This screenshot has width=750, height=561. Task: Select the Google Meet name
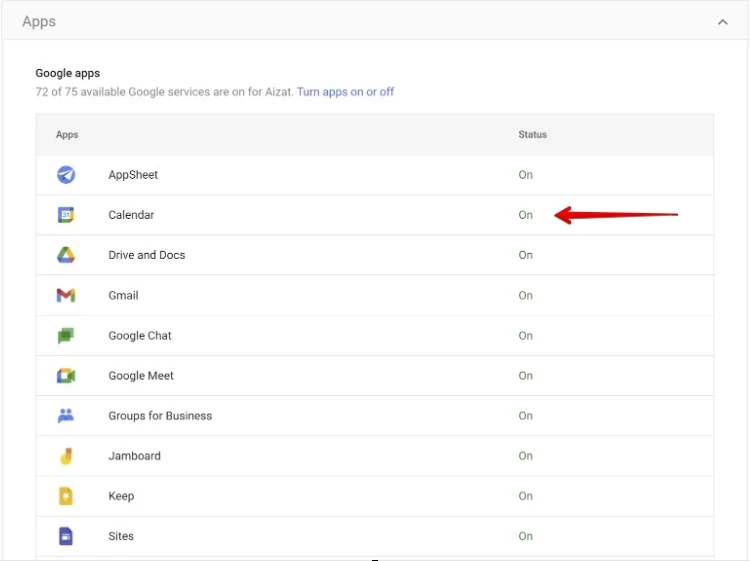(x=141, y=375)
